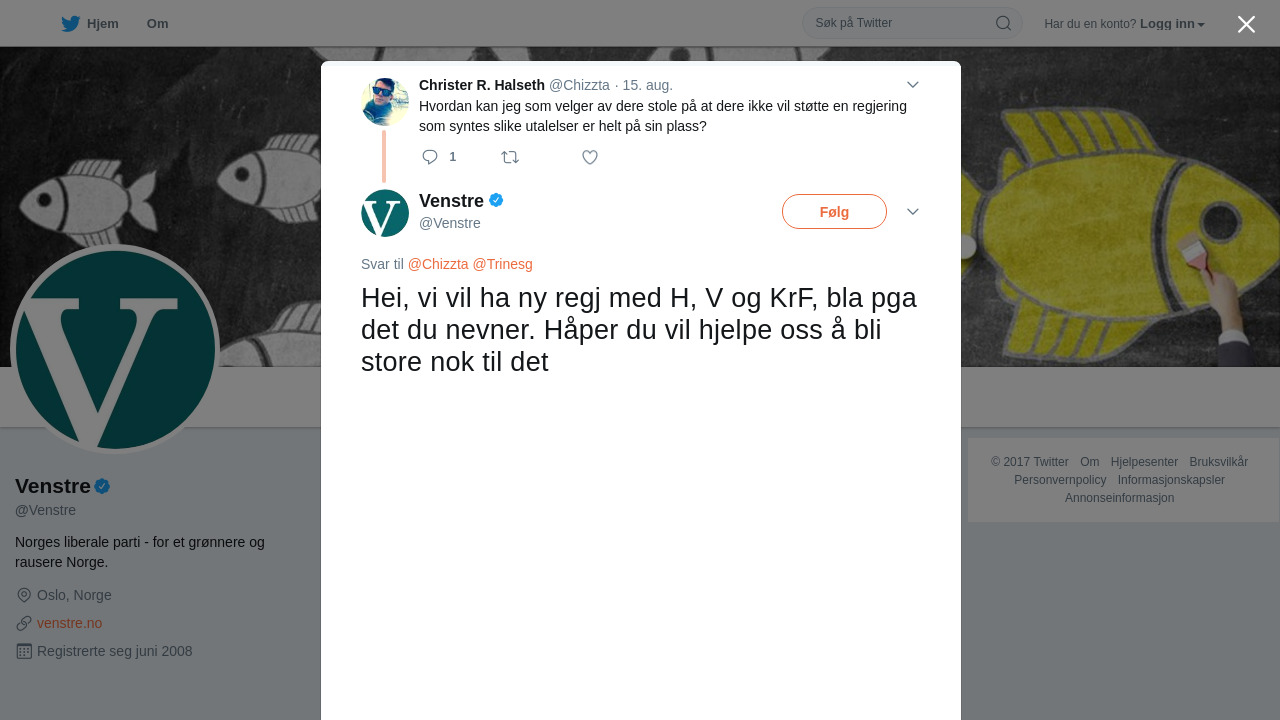The height and width of the screenshot is (720, 1280).
Task: Open Christer R. Halseth's avatar
Action: (385, 102)
